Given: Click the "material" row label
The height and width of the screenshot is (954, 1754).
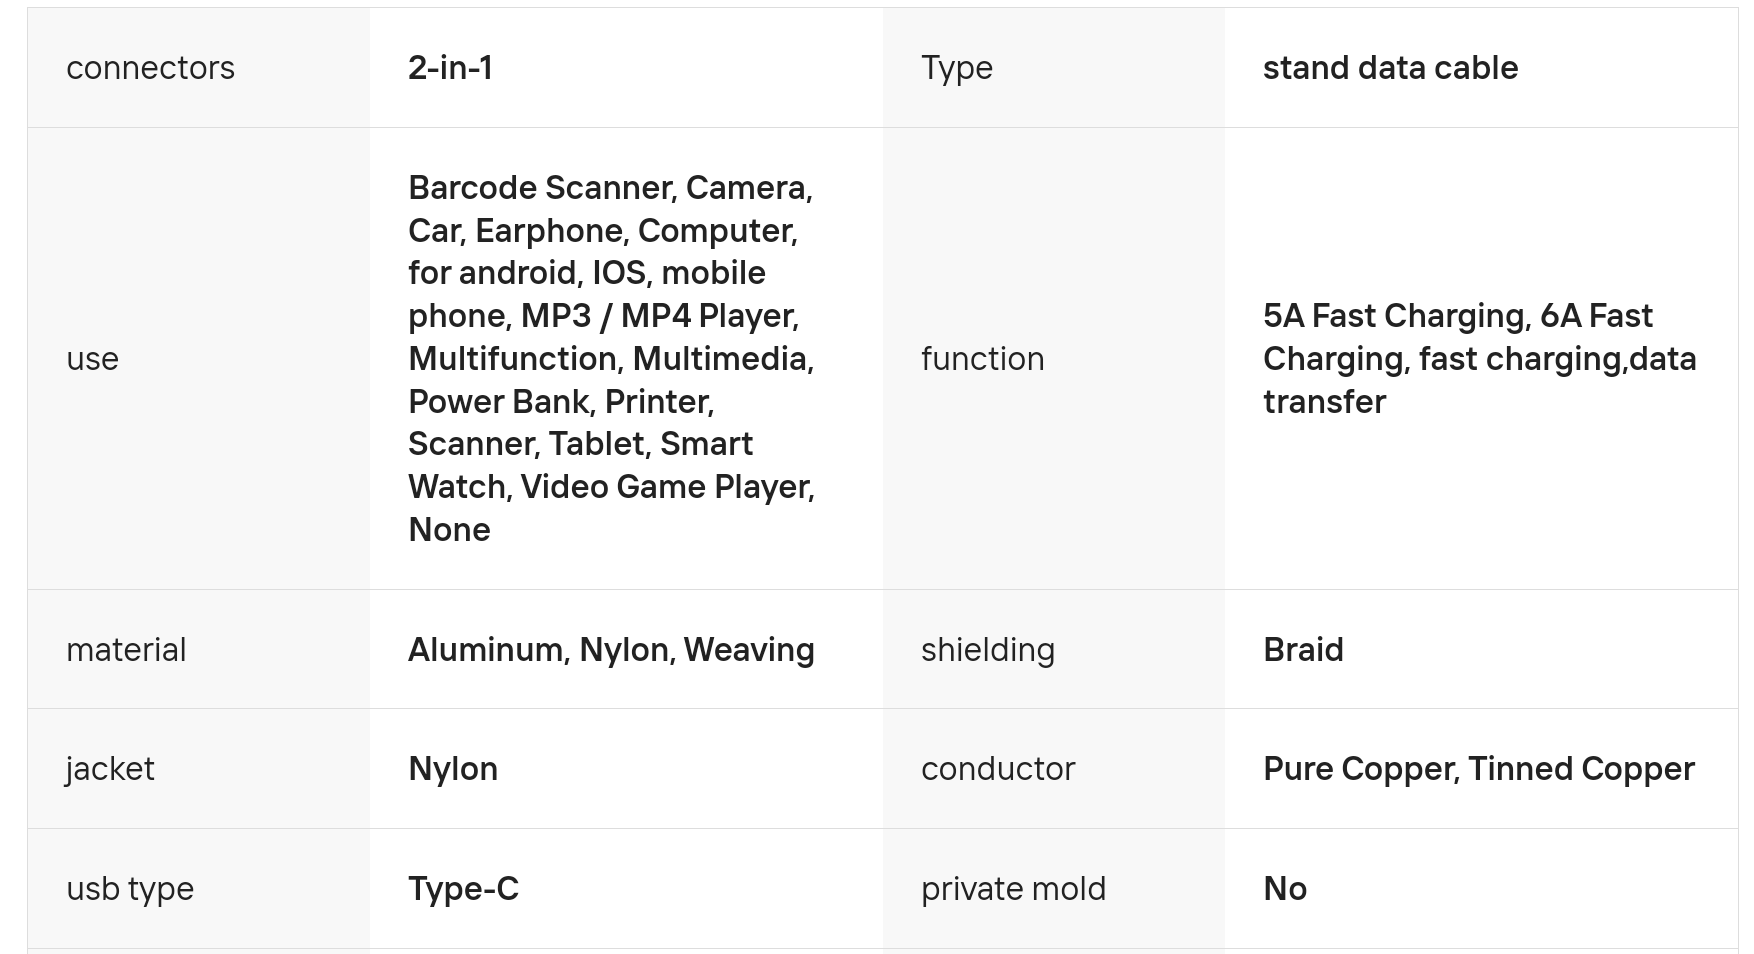Looking at the screenshot, I should pos(126,650).
